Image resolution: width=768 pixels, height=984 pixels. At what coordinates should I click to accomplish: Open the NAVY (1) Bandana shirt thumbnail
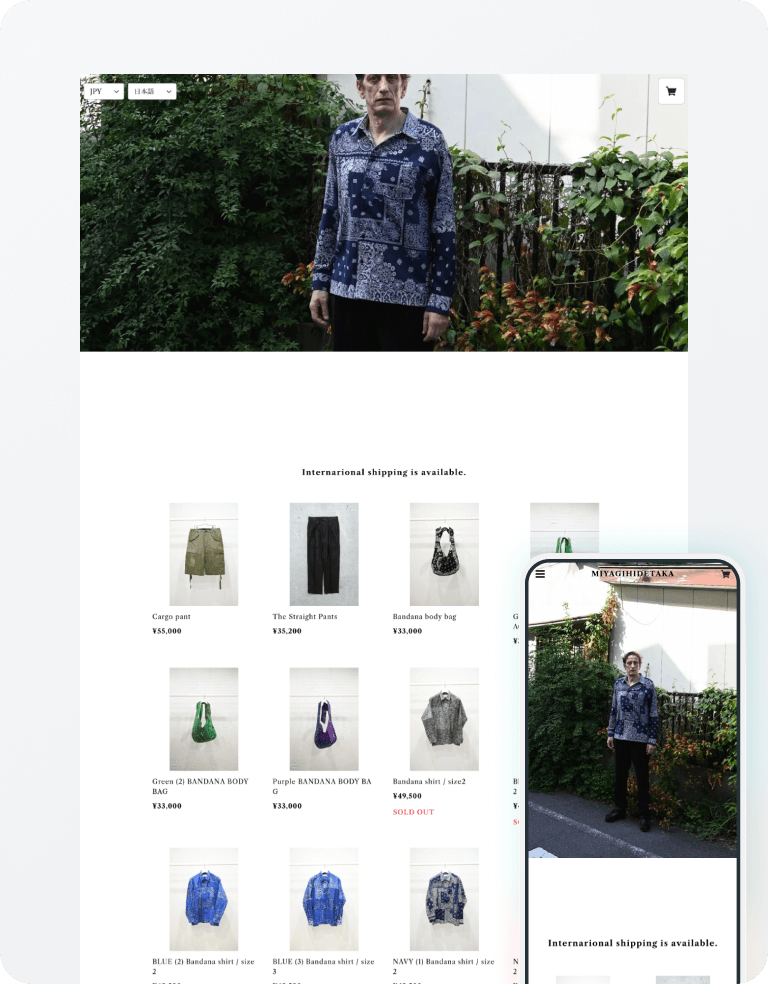tap(444, 899)
